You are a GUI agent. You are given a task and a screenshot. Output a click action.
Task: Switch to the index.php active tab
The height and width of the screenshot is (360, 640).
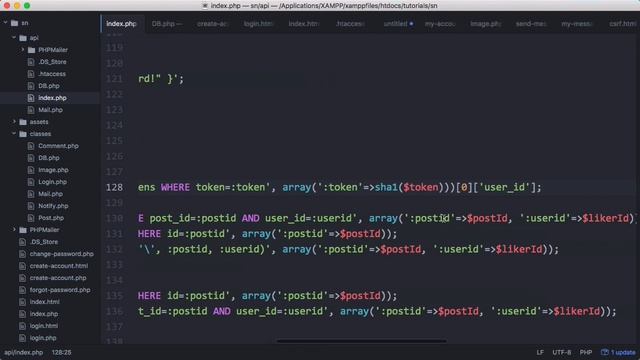point(121,24)
